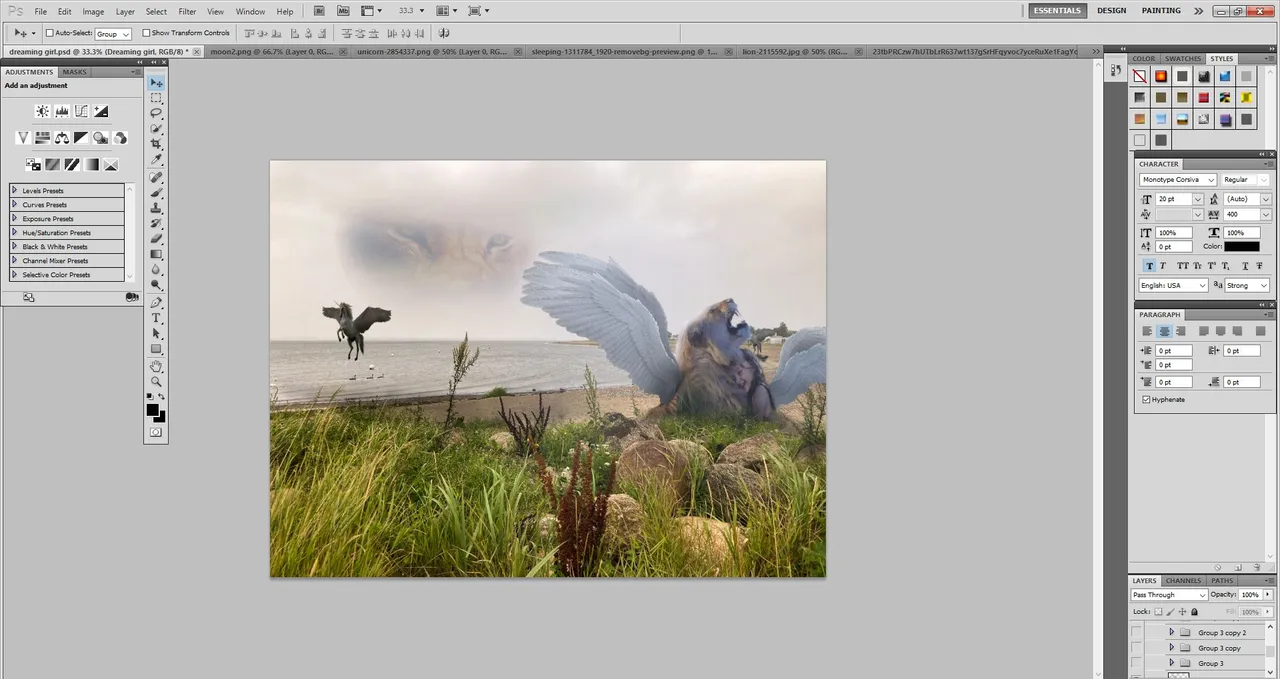This screenshot has width=1280, height=679.
Task: Select the Lasso tool
Action: click(156, 113)
